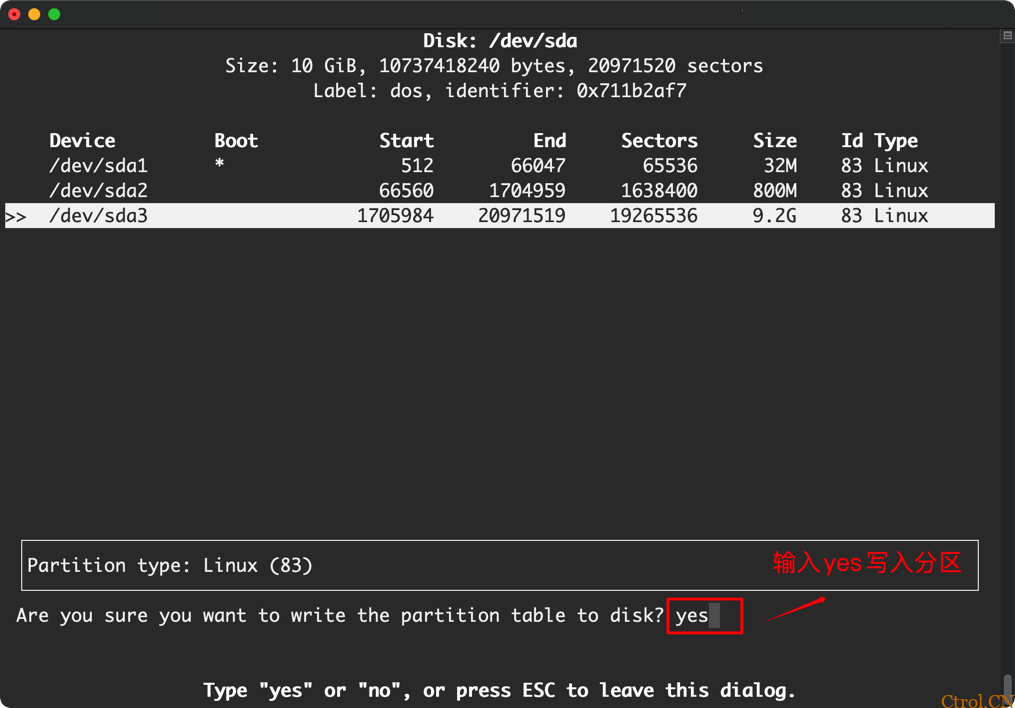Click the 9.2G size value for sda3
The image size is (1015, 708).
(x=774, y=216)
